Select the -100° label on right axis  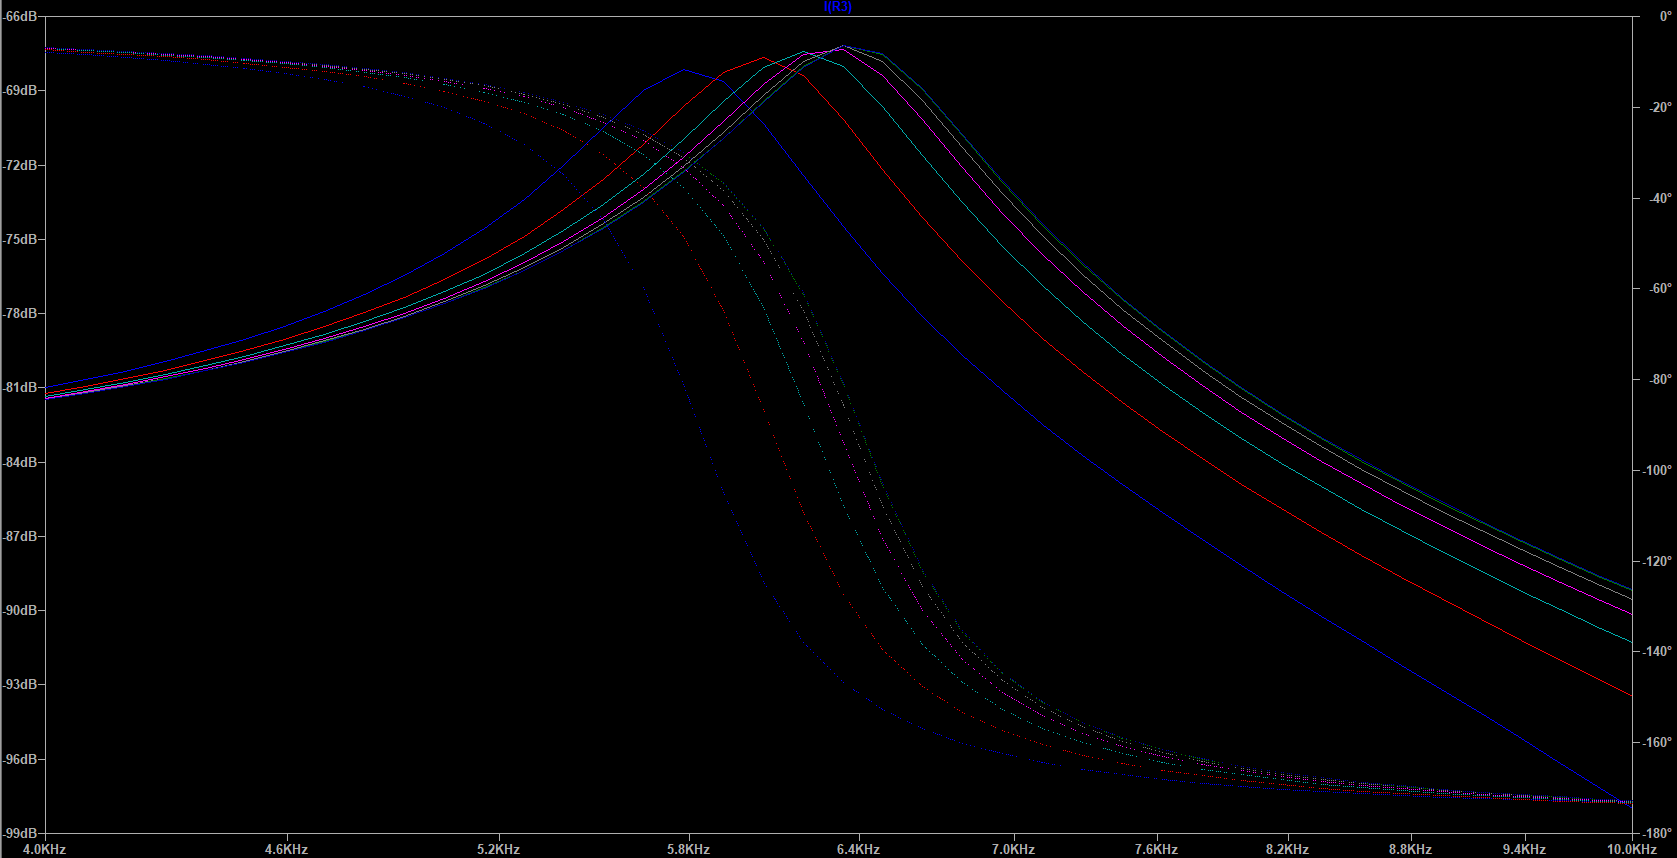point(1657,471)
